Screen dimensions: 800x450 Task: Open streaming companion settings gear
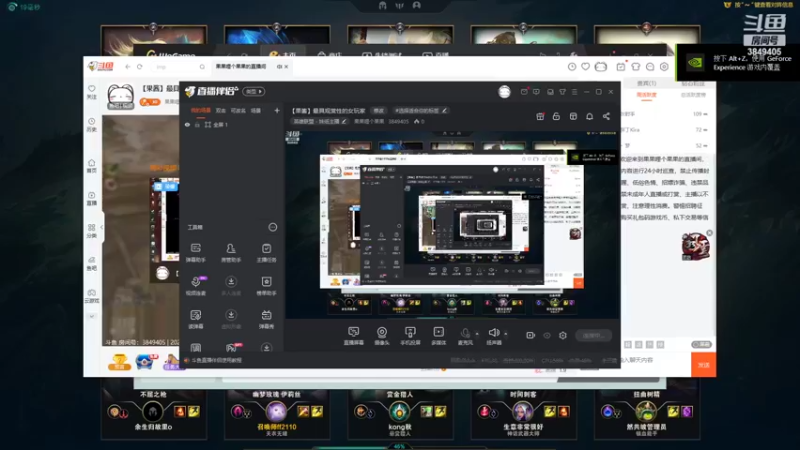pos(563,335)
